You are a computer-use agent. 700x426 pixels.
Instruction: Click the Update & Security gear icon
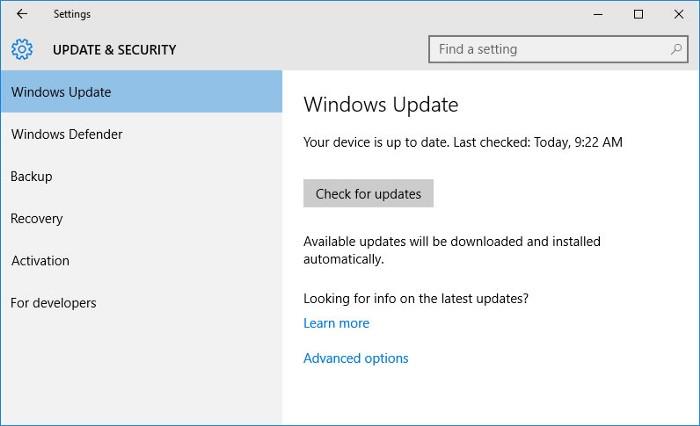click(22, 49)
